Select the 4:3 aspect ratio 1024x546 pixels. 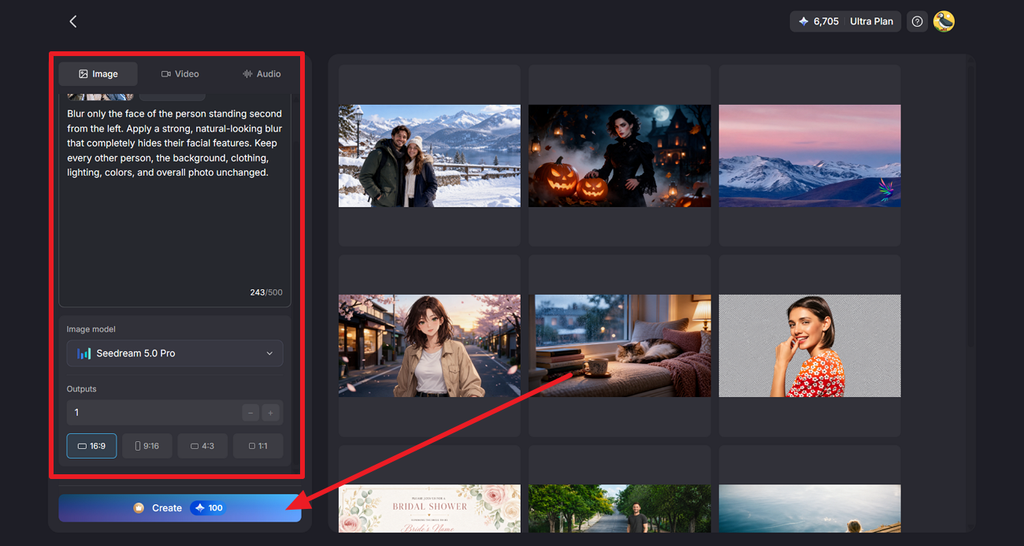tap(202, 446)
